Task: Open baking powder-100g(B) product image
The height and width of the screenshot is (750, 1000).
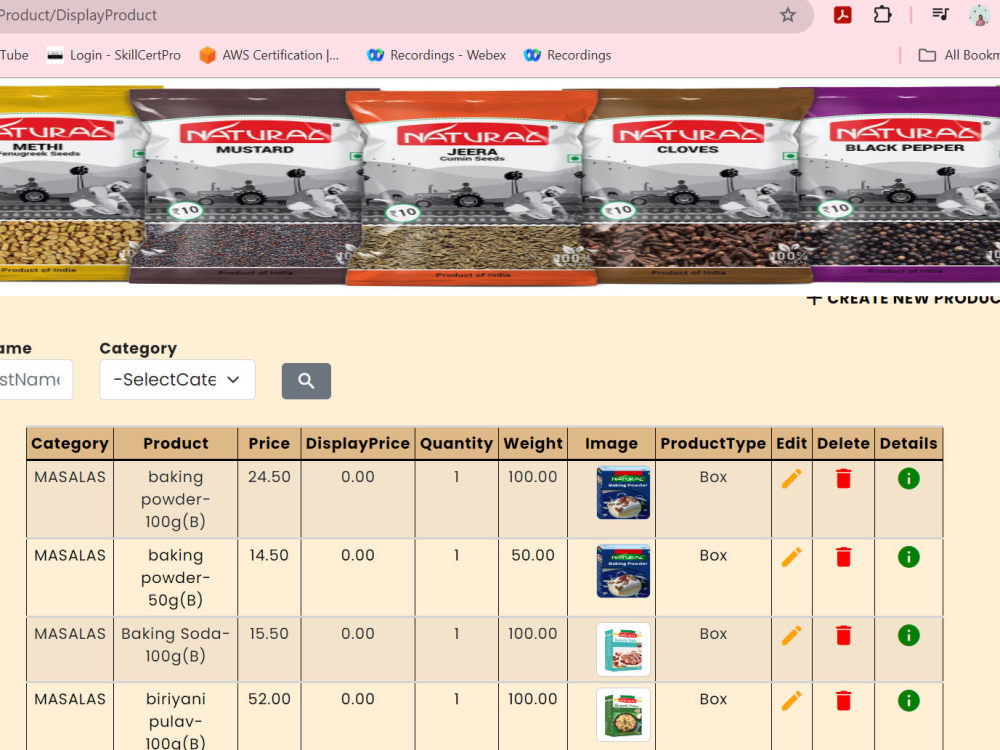Action: tap(623, 492)
